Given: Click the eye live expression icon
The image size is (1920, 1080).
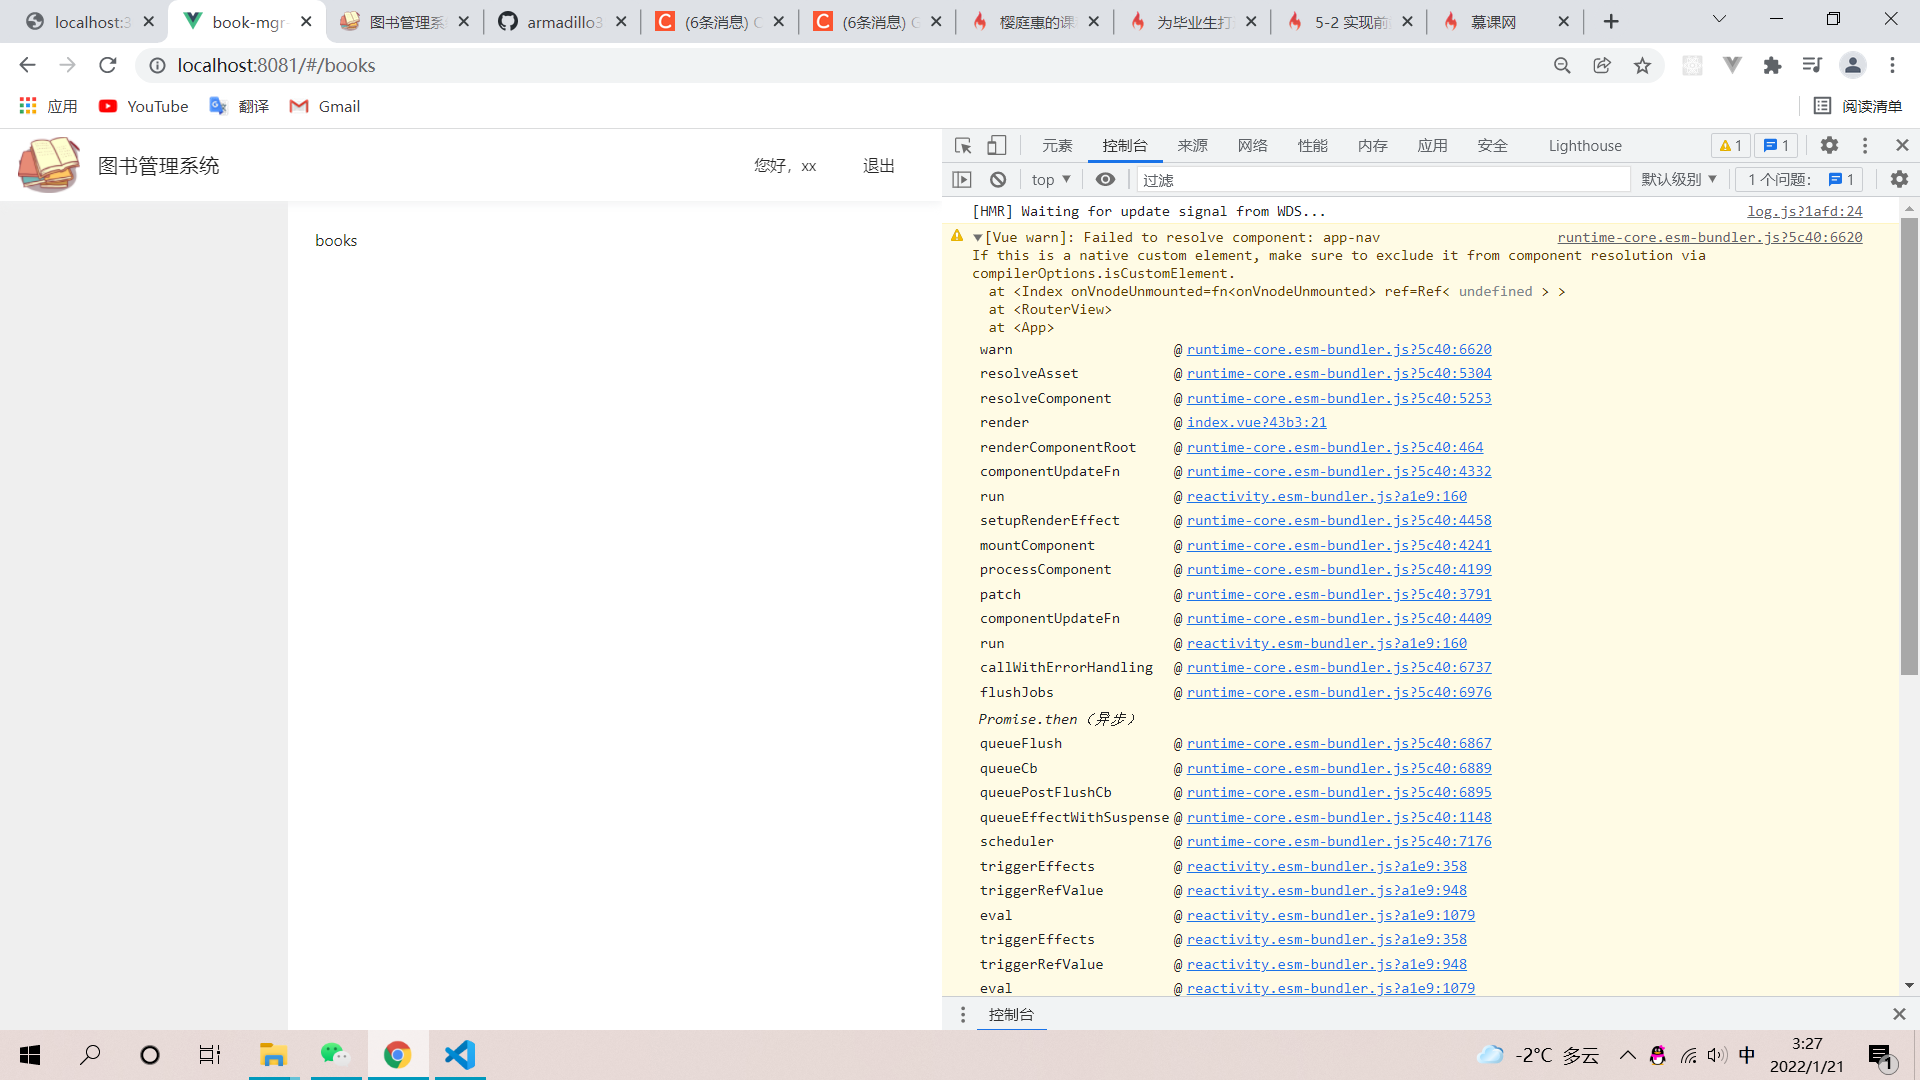Looking at the screenshot, I should tap(1105, 180).
